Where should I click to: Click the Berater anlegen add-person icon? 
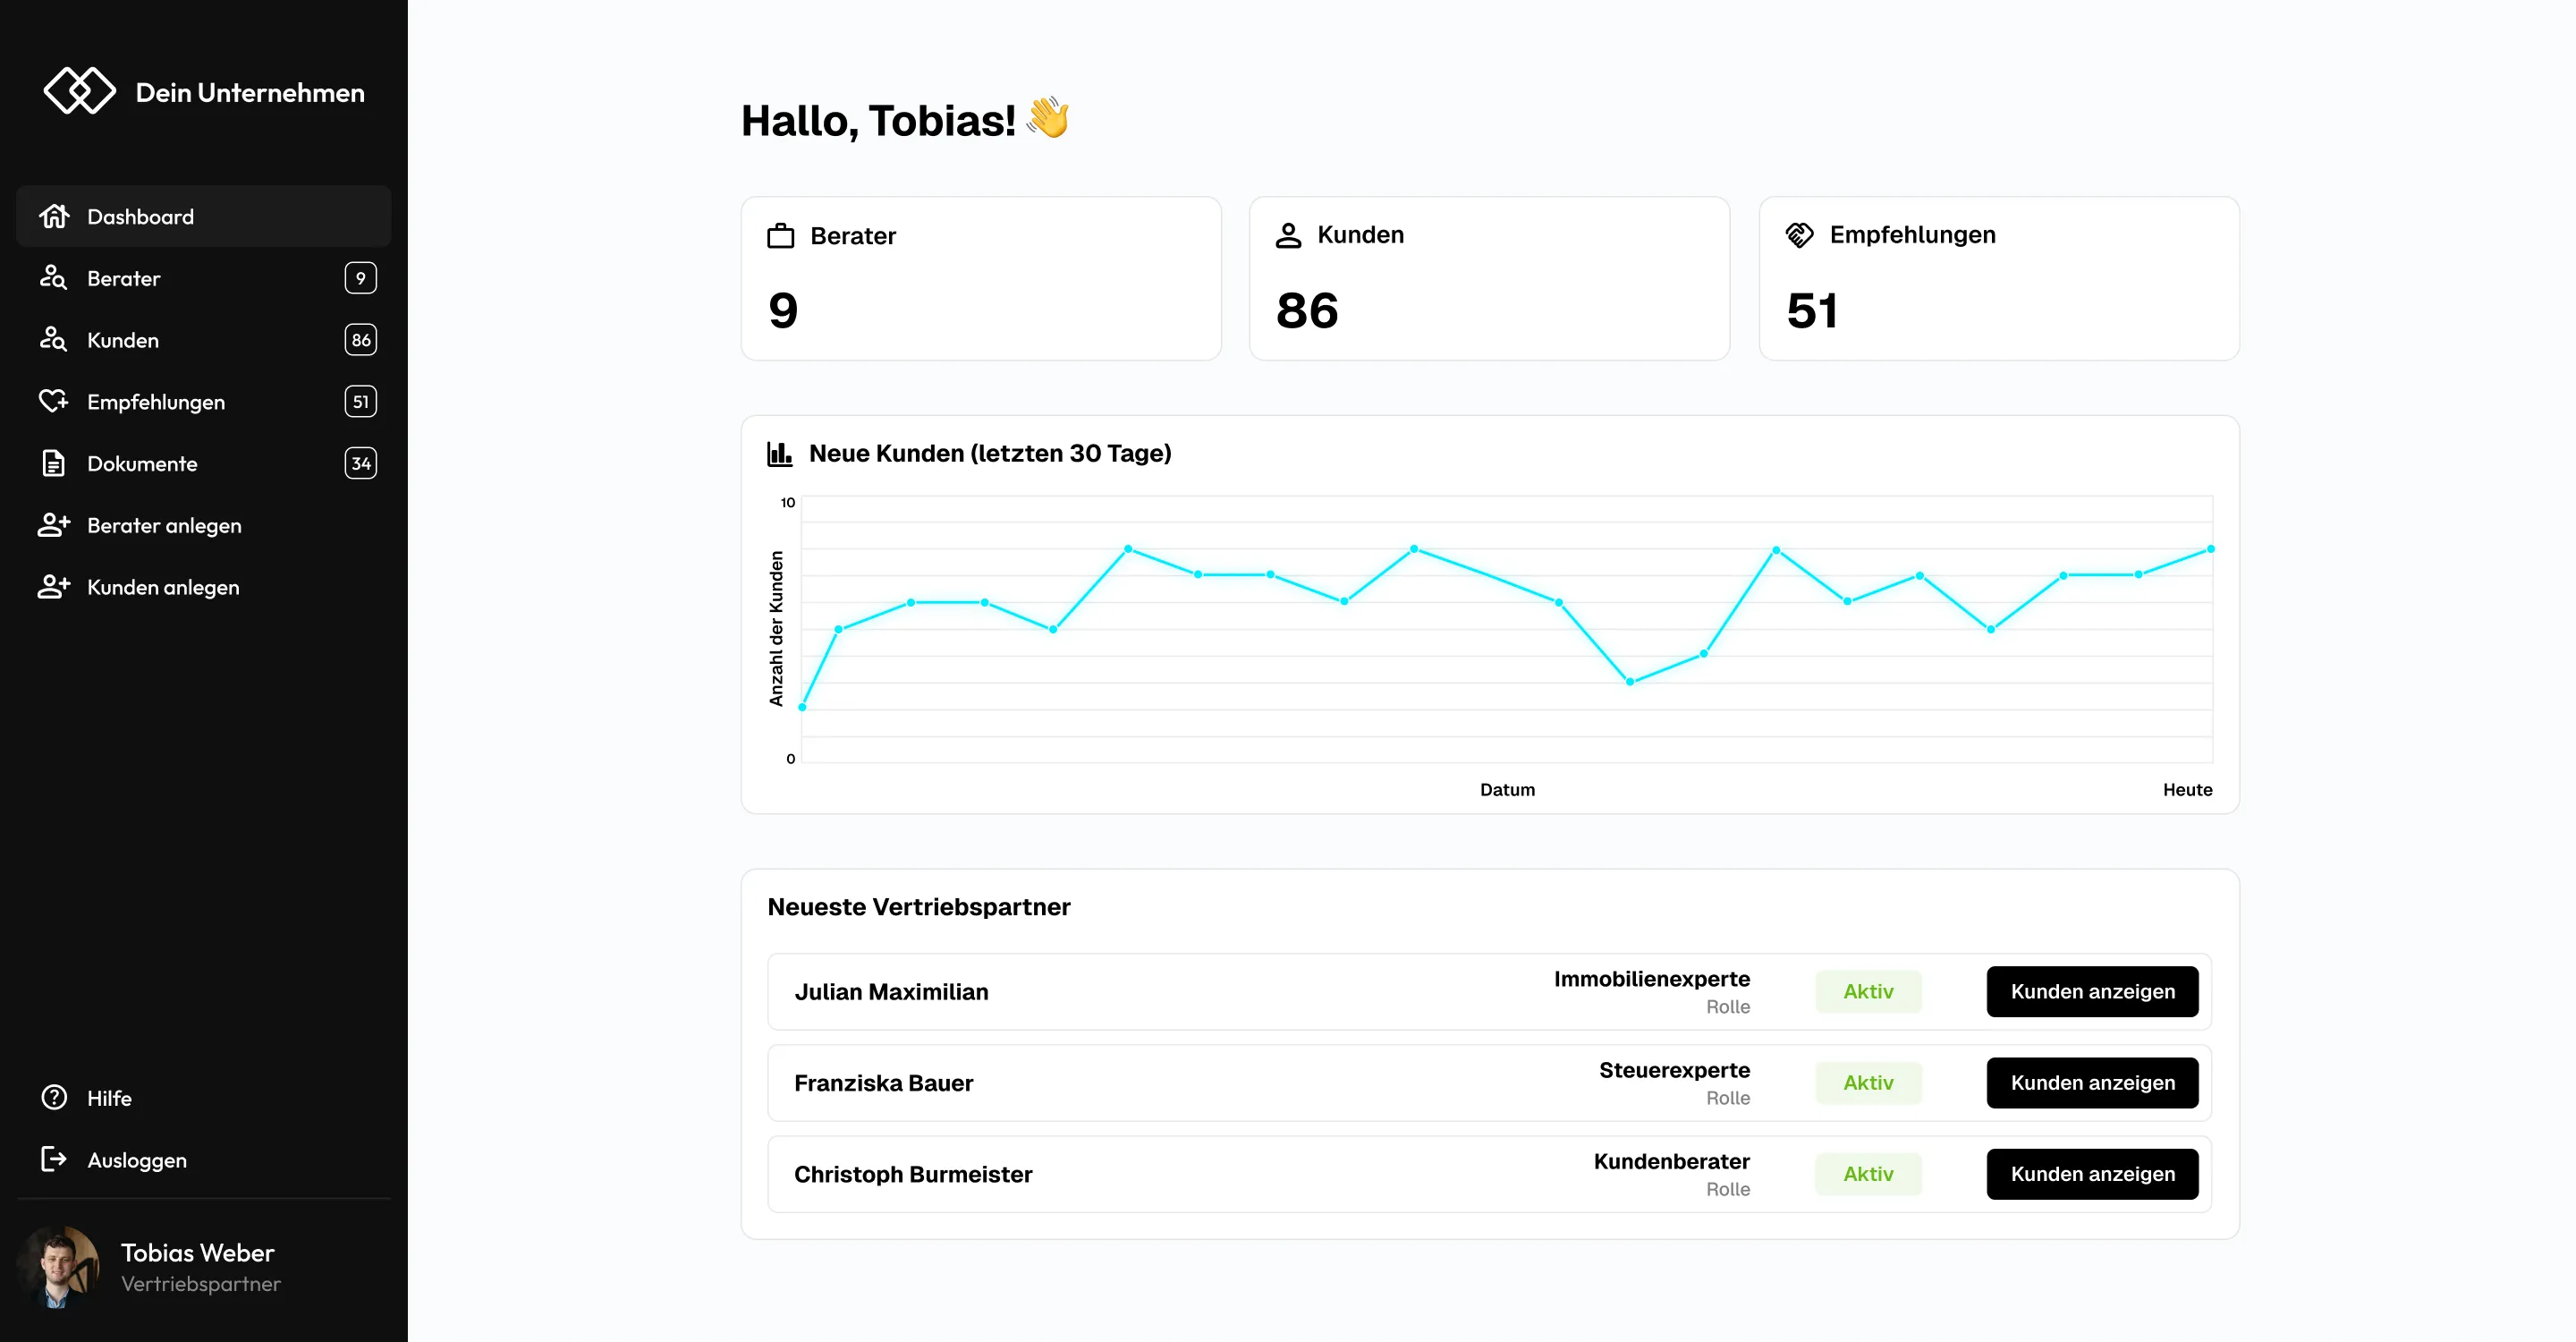coord(53,525)
